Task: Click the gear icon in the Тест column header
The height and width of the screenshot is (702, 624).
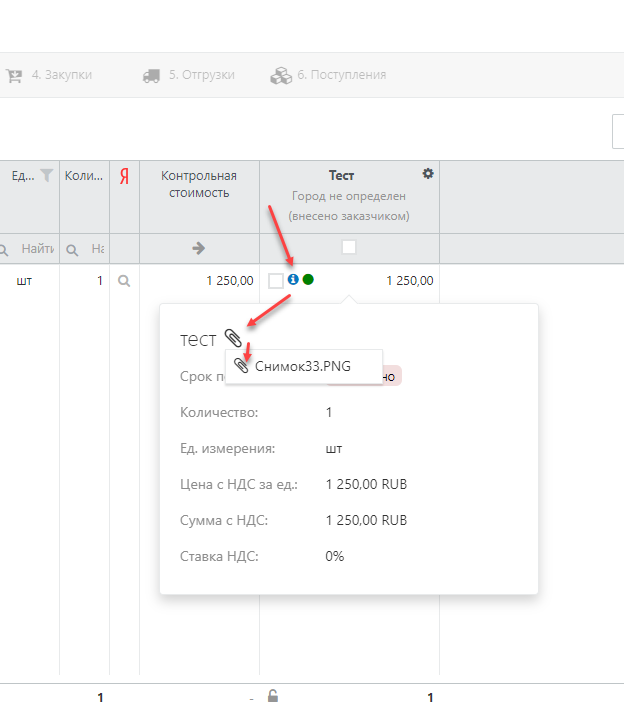Action: click(428, 174)
